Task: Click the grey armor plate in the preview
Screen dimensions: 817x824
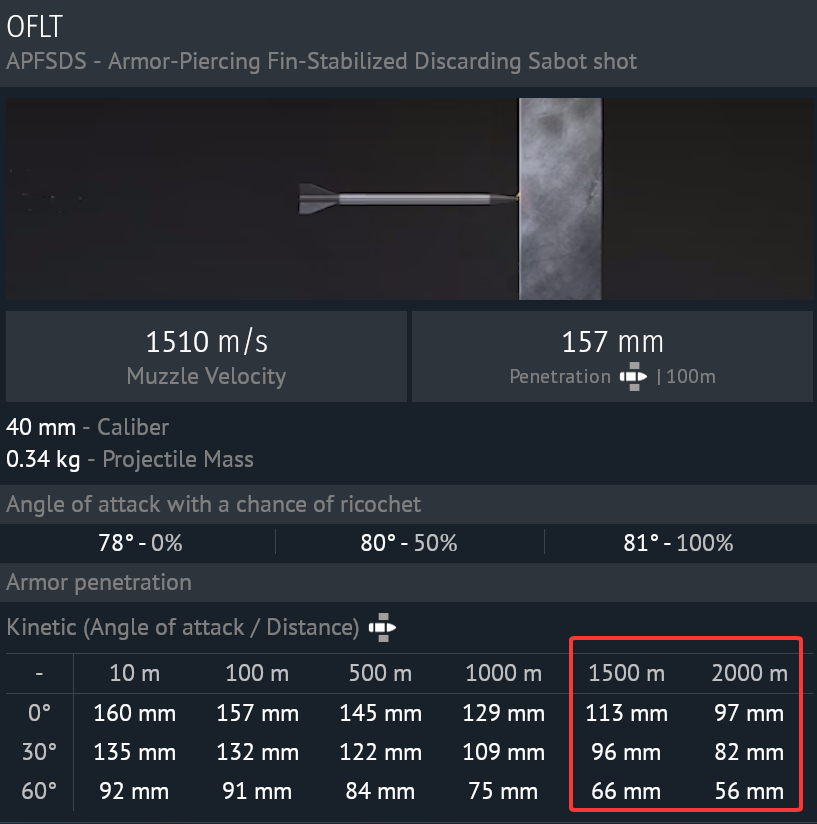Action: click(x=560, y=198)
